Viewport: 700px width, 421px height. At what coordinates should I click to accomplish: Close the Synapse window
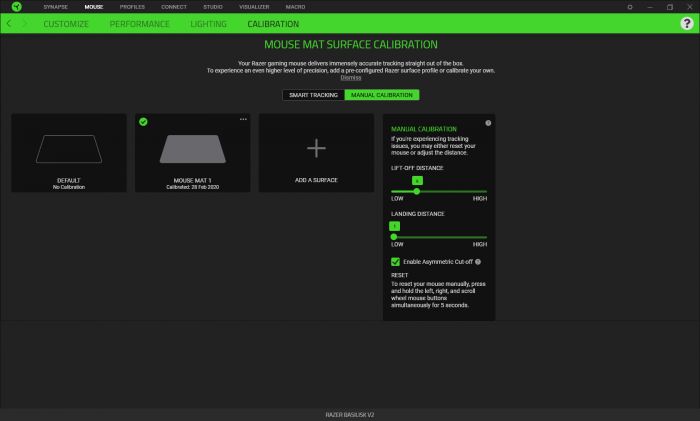689,7
